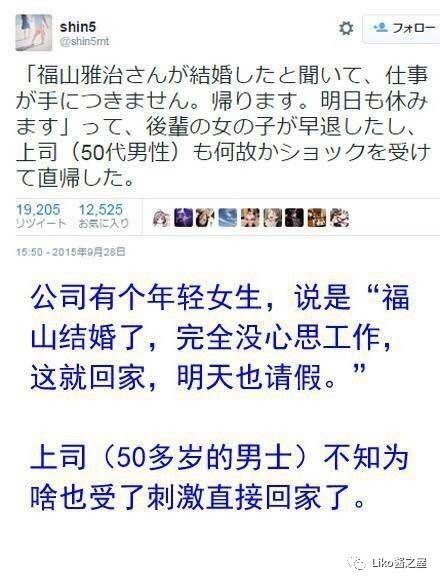The height and width of the screenshot is (582, 440).
Task: Click the Liko酱之屋 watermark text
Action: (x=400, y=563)
